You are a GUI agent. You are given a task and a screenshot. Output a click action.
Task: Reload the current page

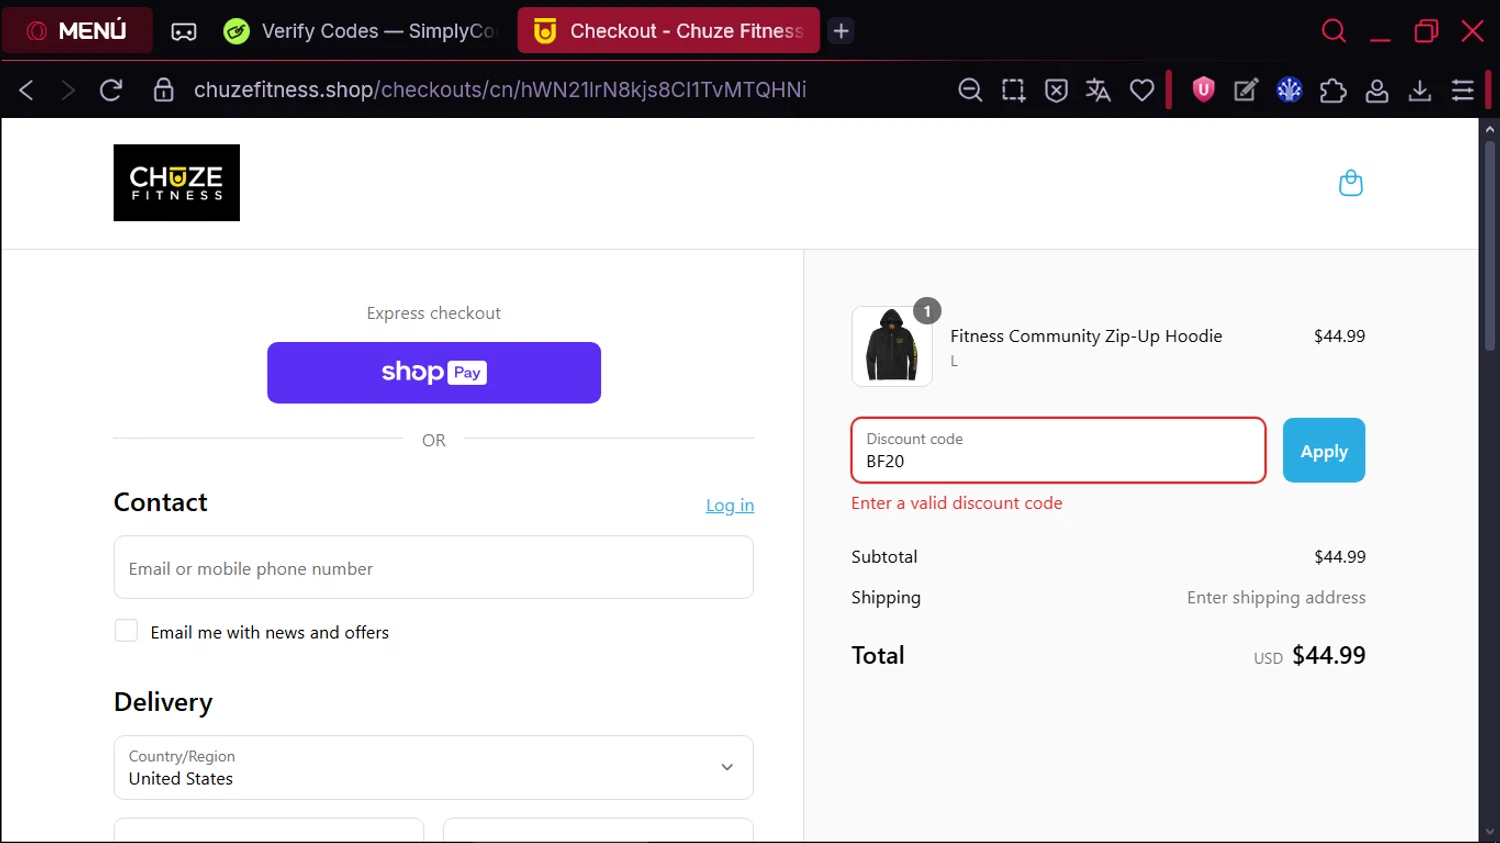pyautogui.click(x=111, y=90)
